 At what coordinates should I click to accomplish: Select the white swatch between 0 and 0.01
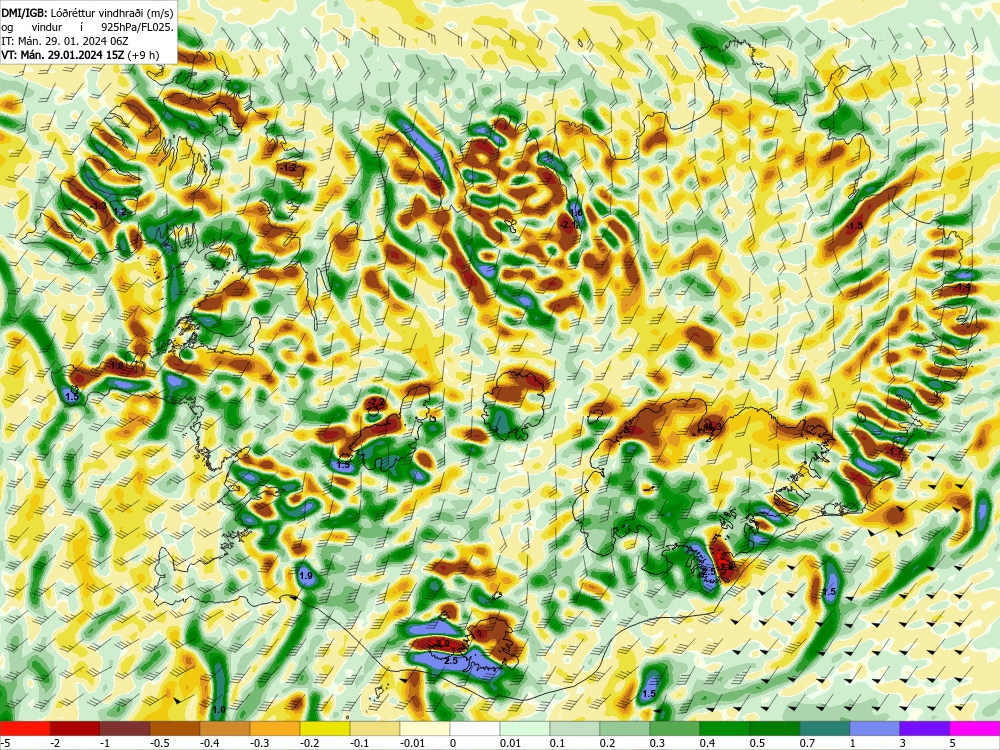click(475, 728)
